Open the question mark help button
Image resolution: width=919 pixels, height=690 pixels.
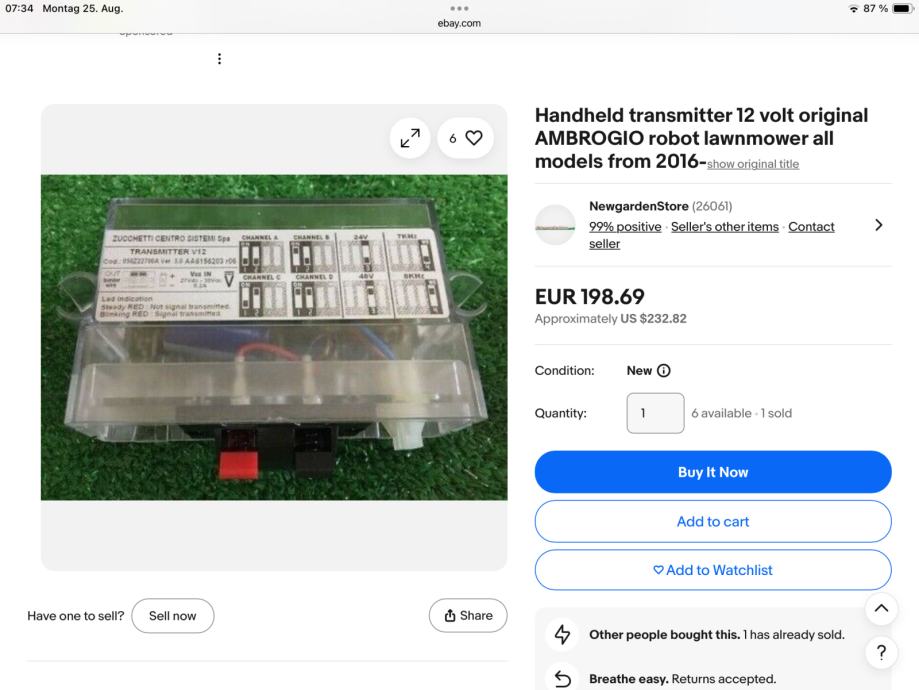click(881, 652)
